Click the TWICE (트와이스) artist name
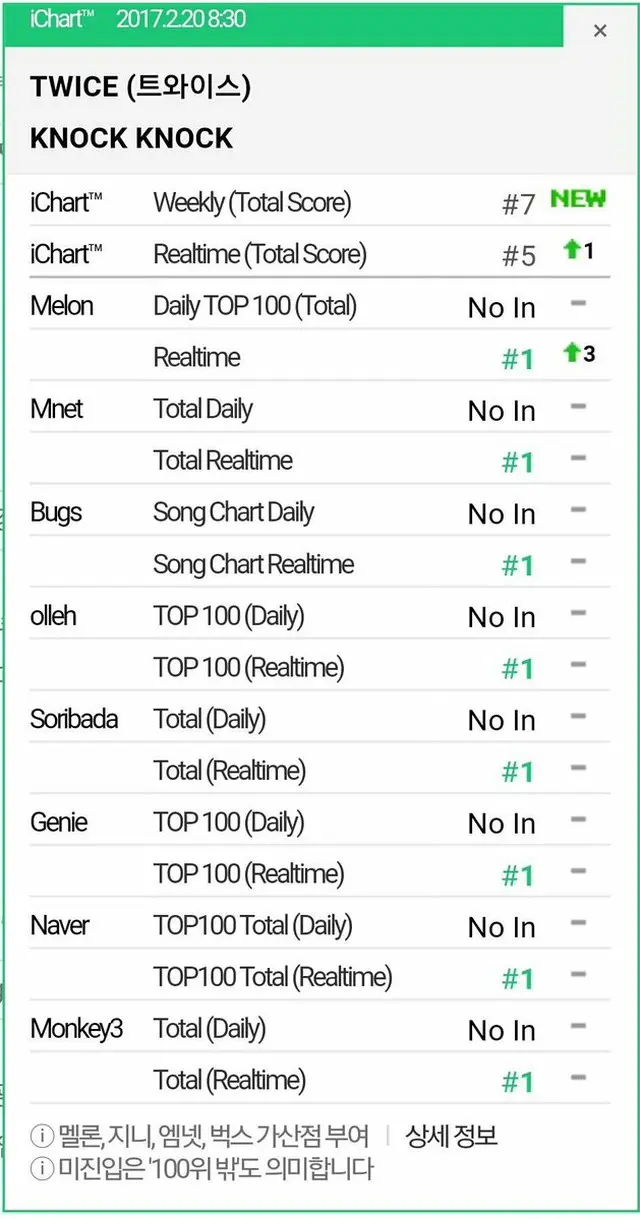The image size is (640, 1219). [x=140, y=87]
